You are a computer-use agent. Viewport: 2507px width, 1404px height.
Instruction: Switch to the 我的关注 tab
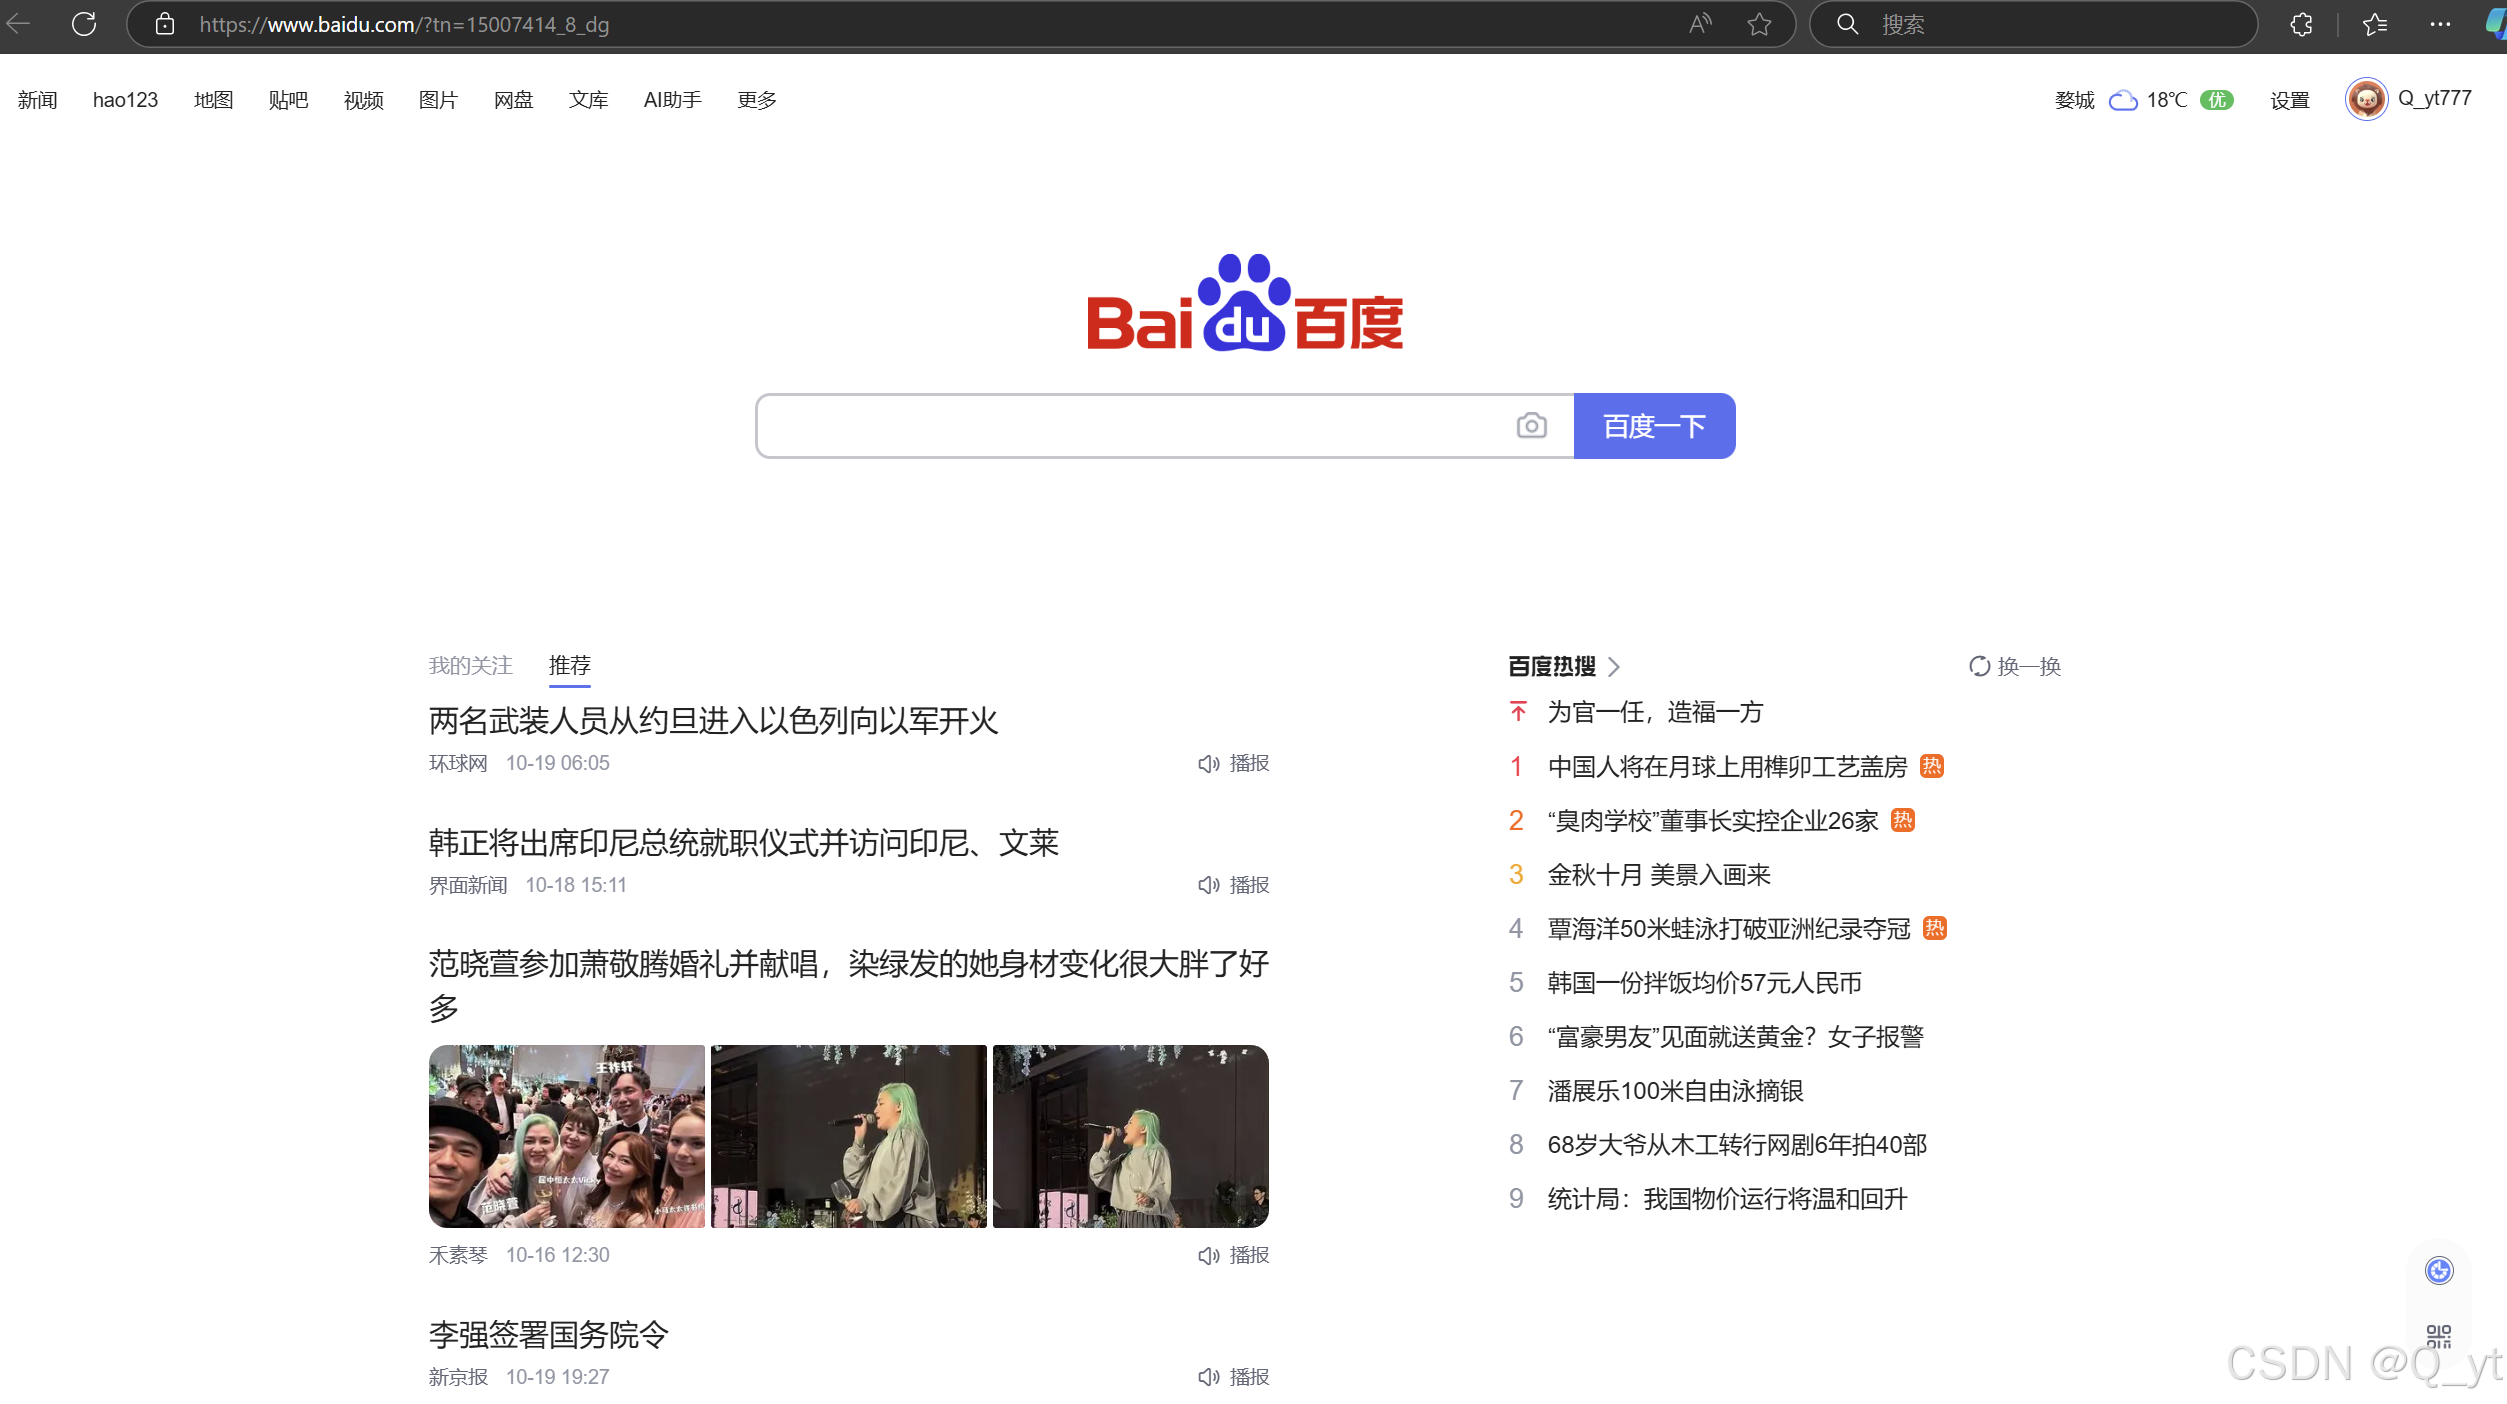470,666
